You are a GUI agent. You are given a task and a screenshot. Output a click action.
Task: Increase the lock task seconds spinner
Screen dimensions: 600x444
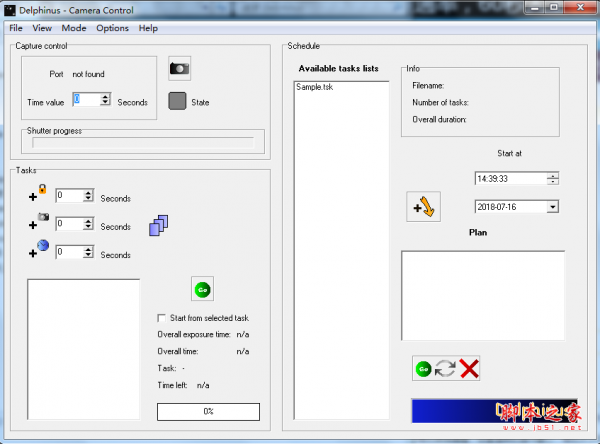click(88, 193)
